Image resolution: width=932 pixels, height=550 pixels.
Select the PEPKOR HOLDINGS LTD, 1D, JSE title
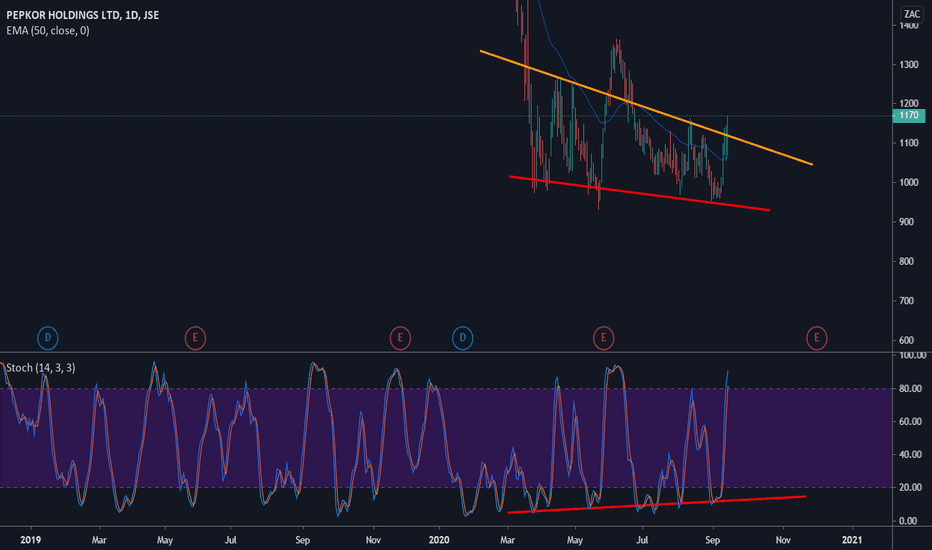[83, 15]
